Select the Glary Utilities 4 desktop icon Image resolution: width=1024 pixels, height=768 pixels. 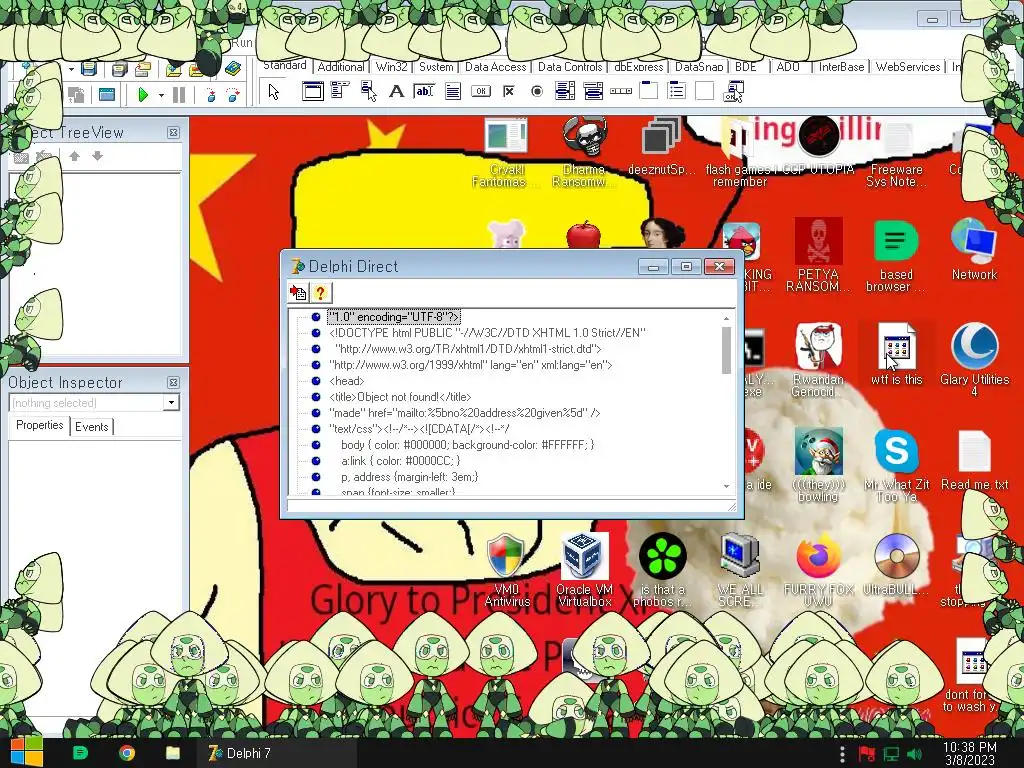point(974,359)
